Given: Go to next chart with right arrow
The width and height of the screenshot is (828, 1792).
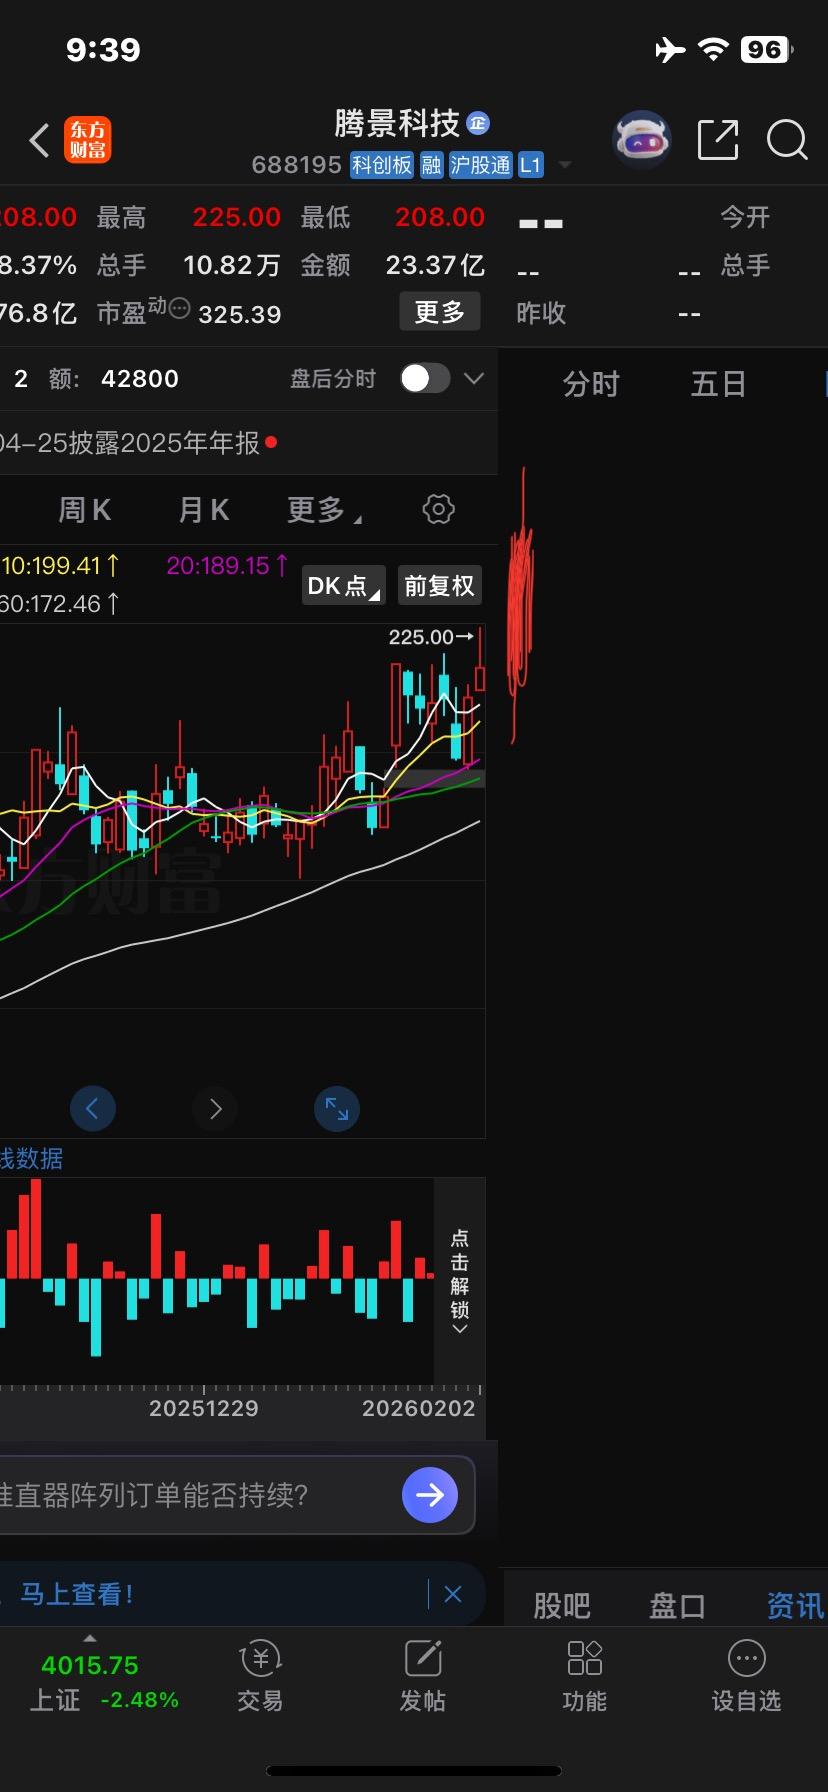Looking at the screenshot, I should pos(215,1108).
